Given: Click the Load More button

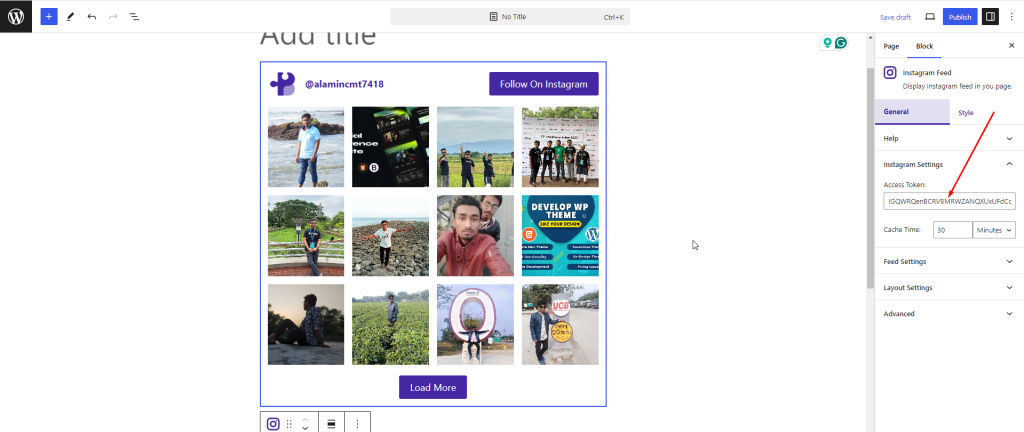Looking at the screenshot, I should pos(432,387).
